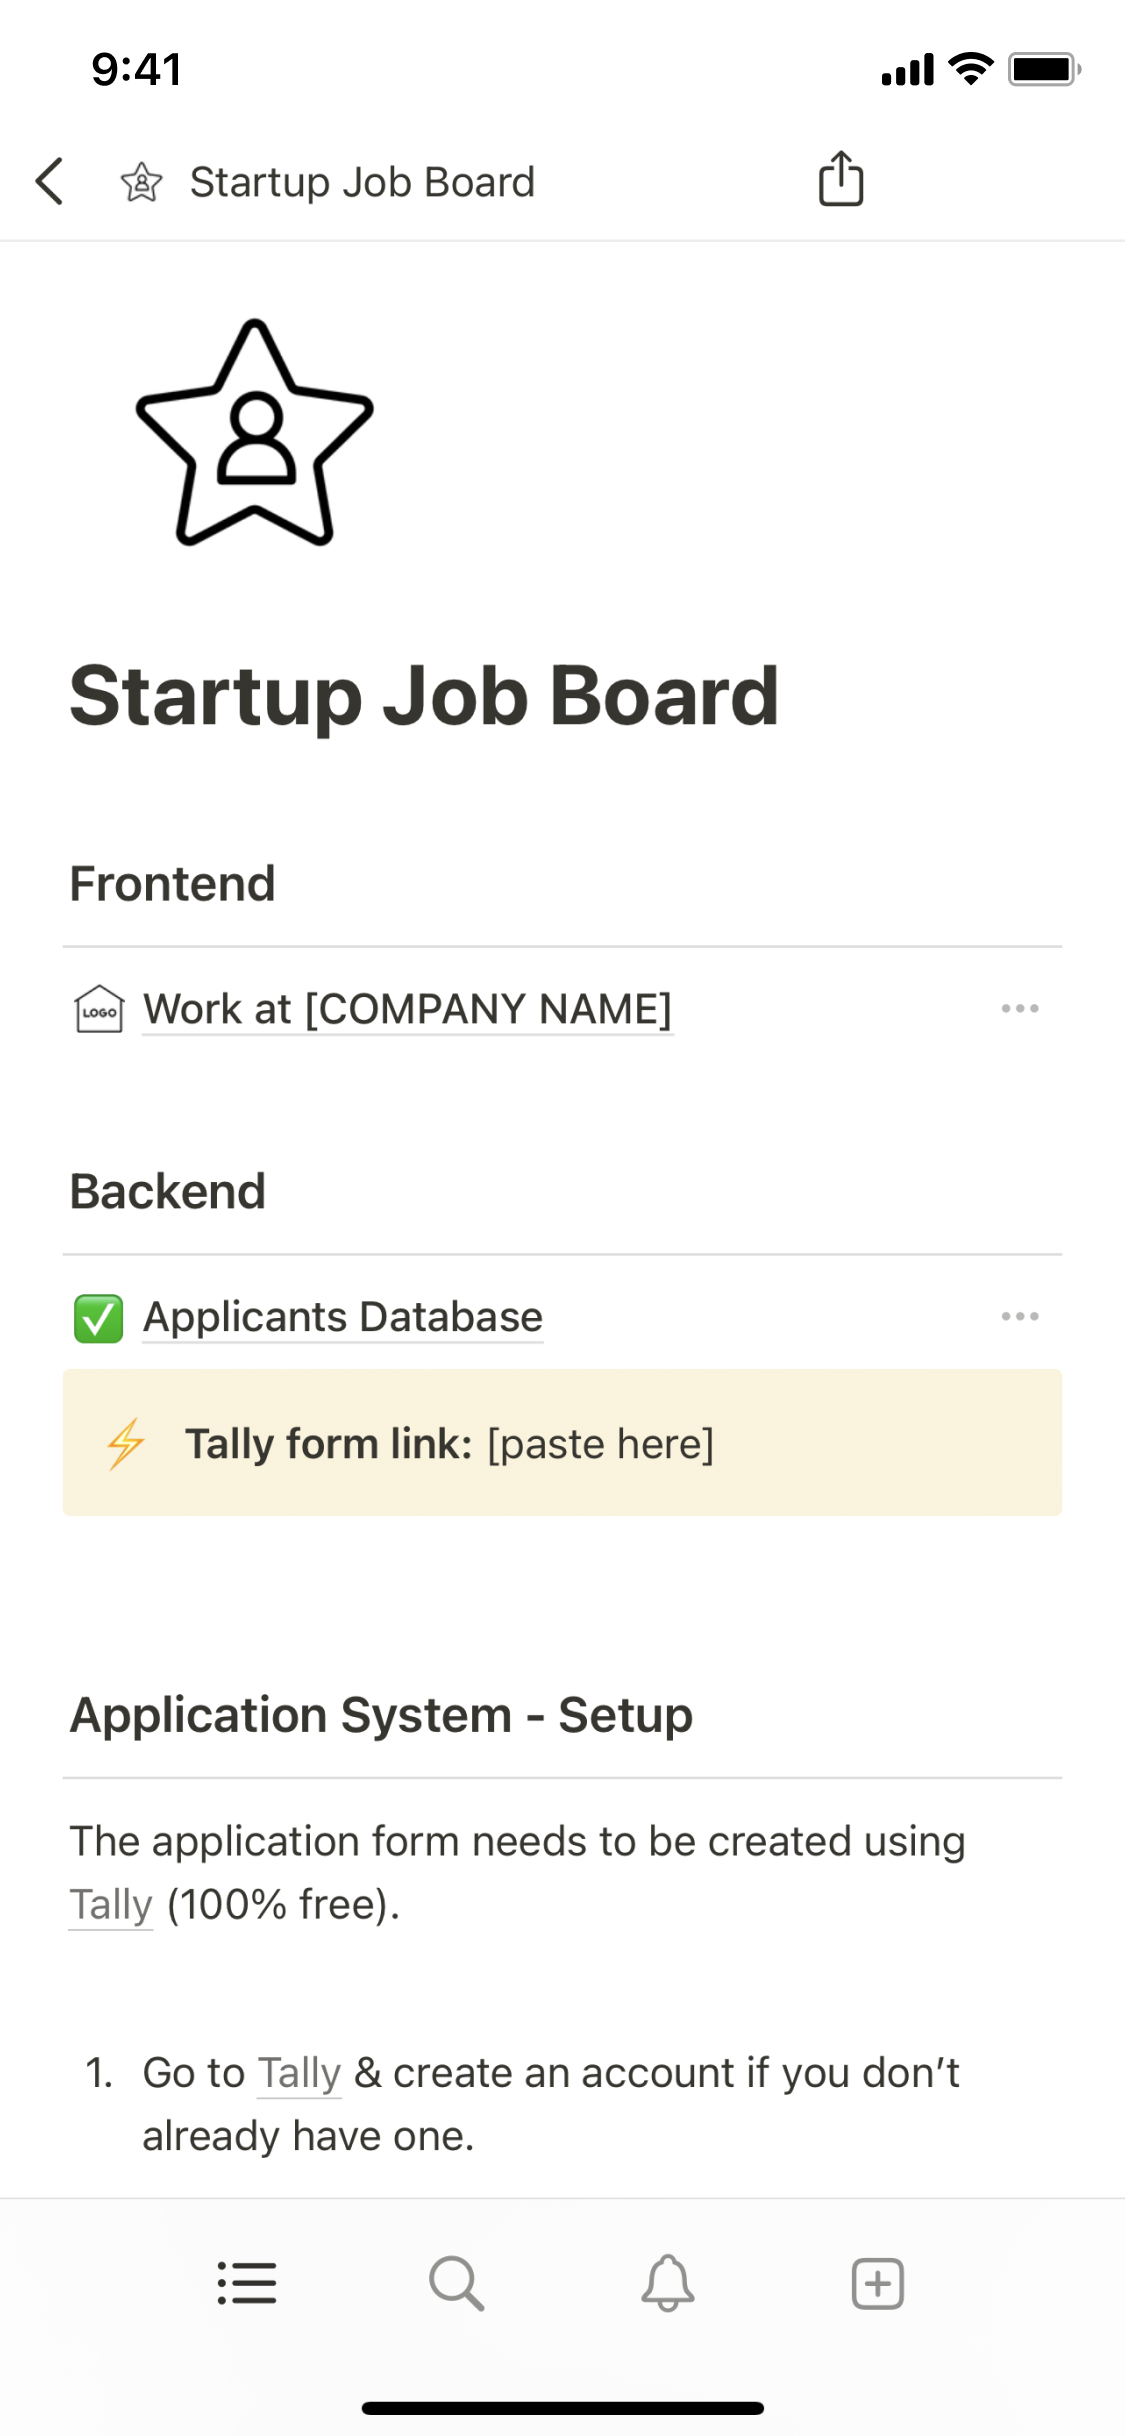Tap the share icon in header

click(x=840, y=179)
